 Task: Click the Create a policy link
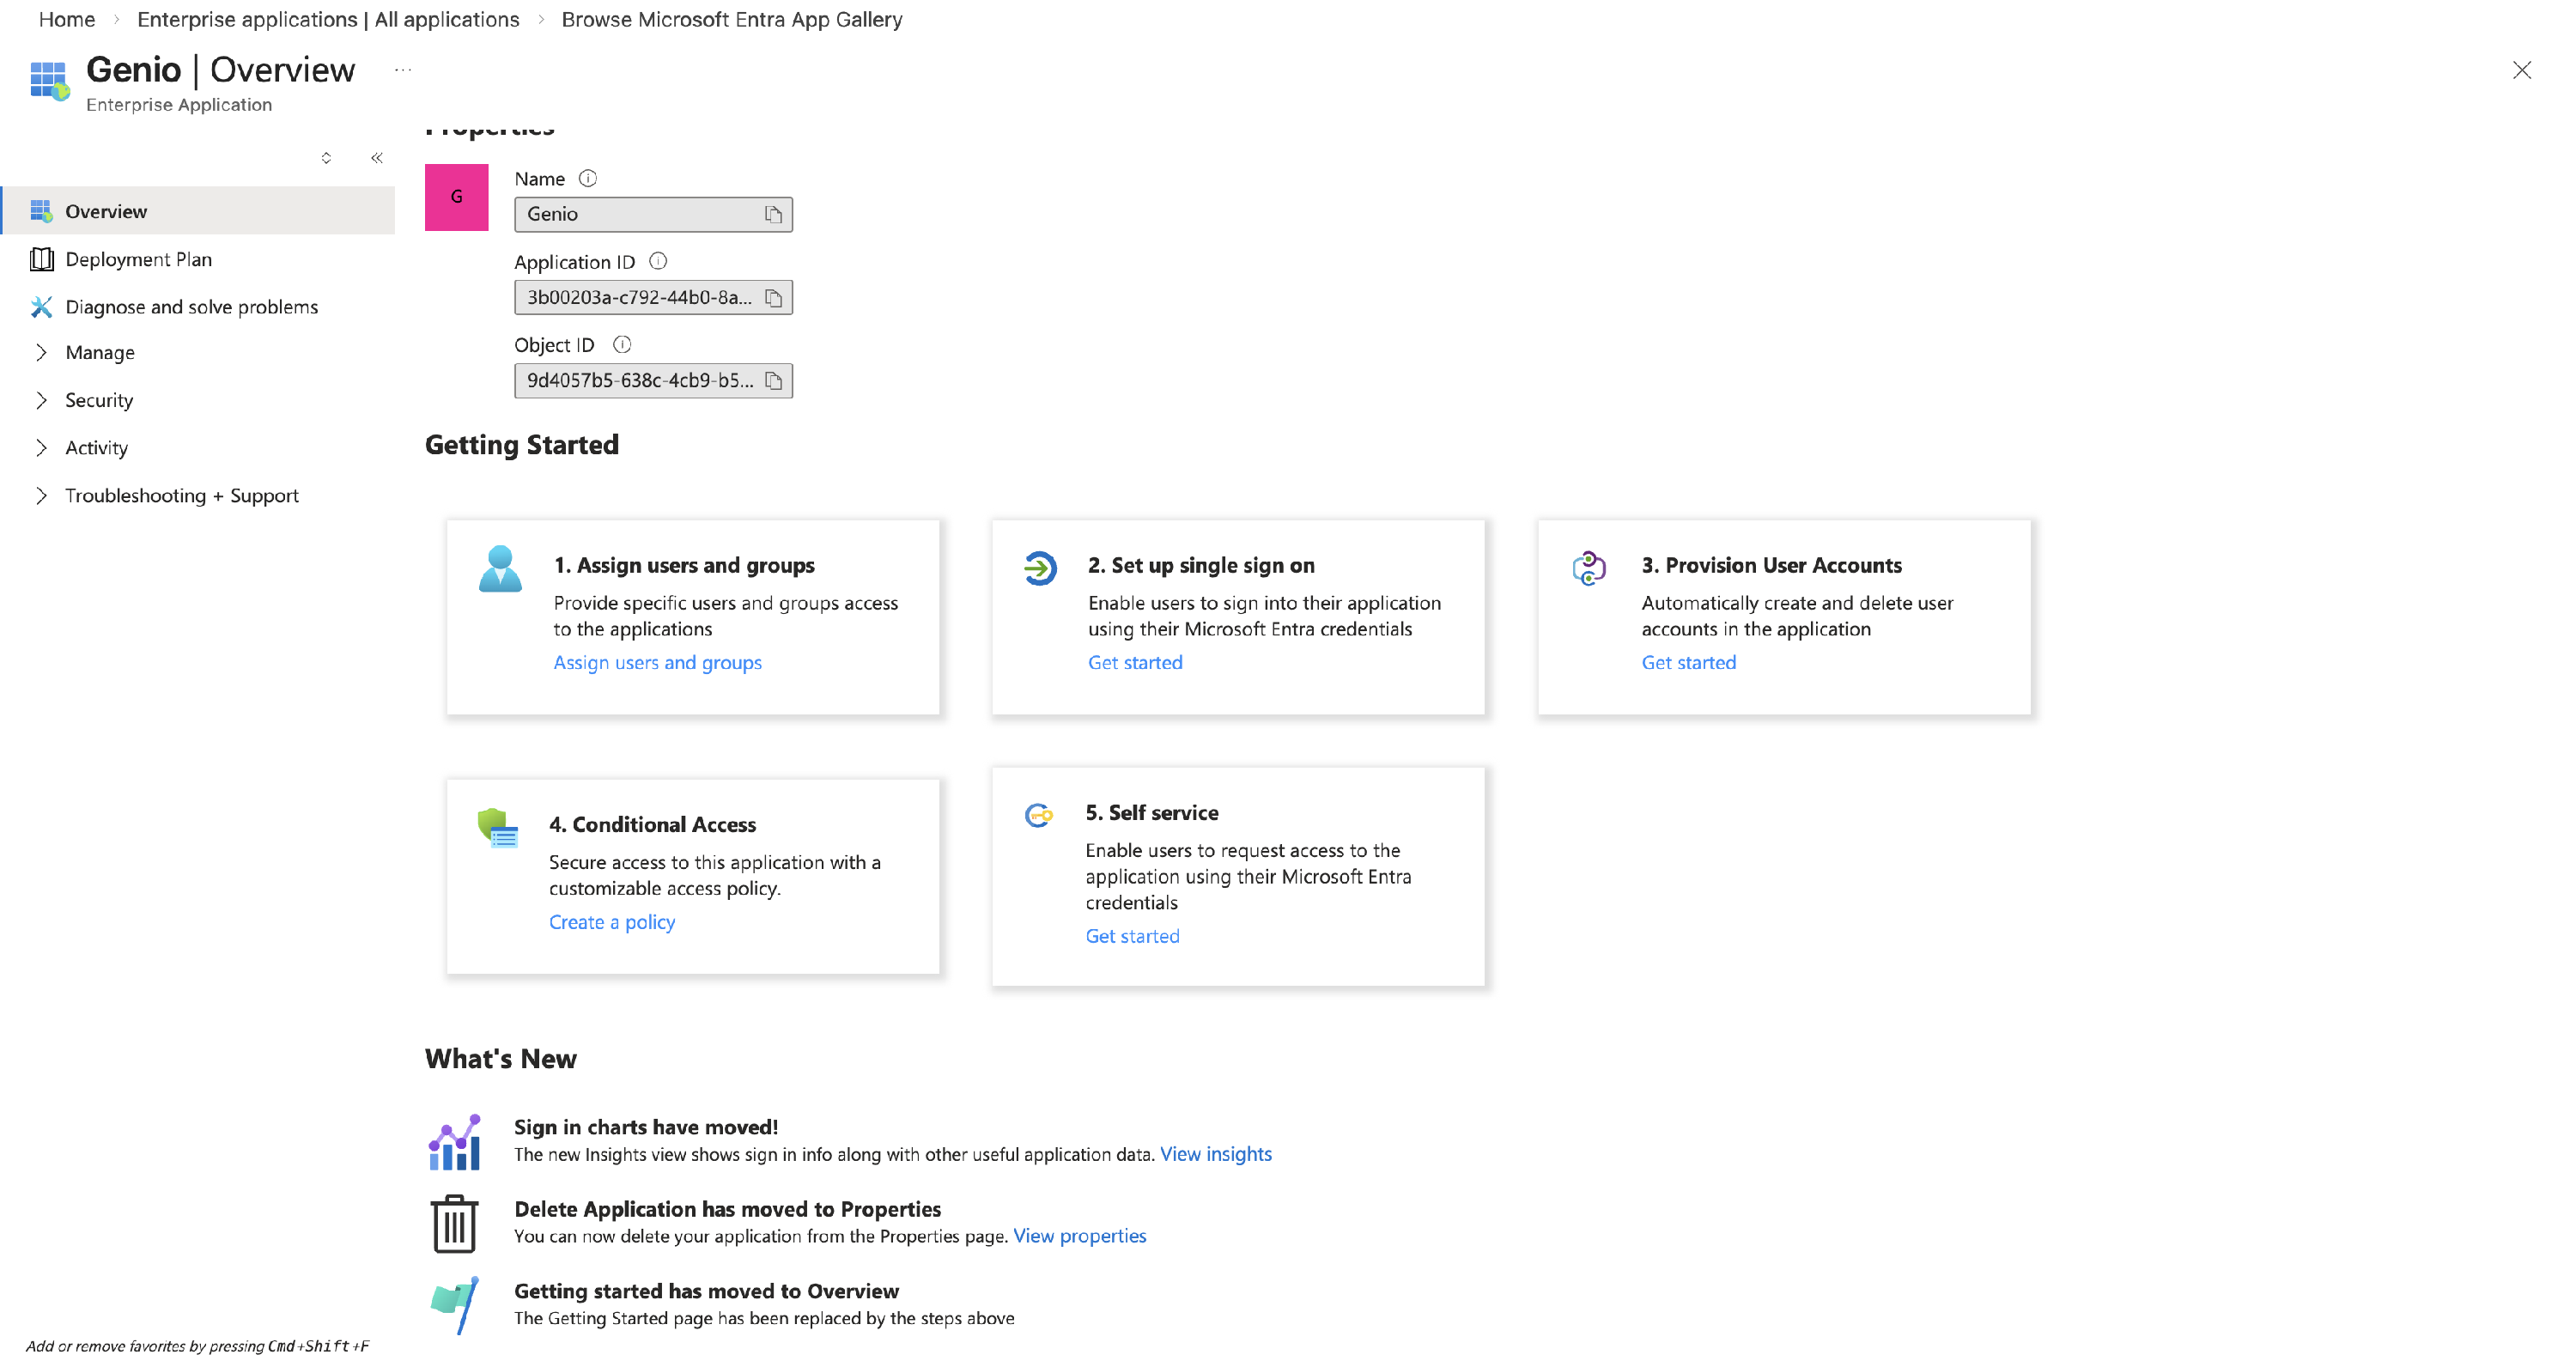click(x=611, y=921)
